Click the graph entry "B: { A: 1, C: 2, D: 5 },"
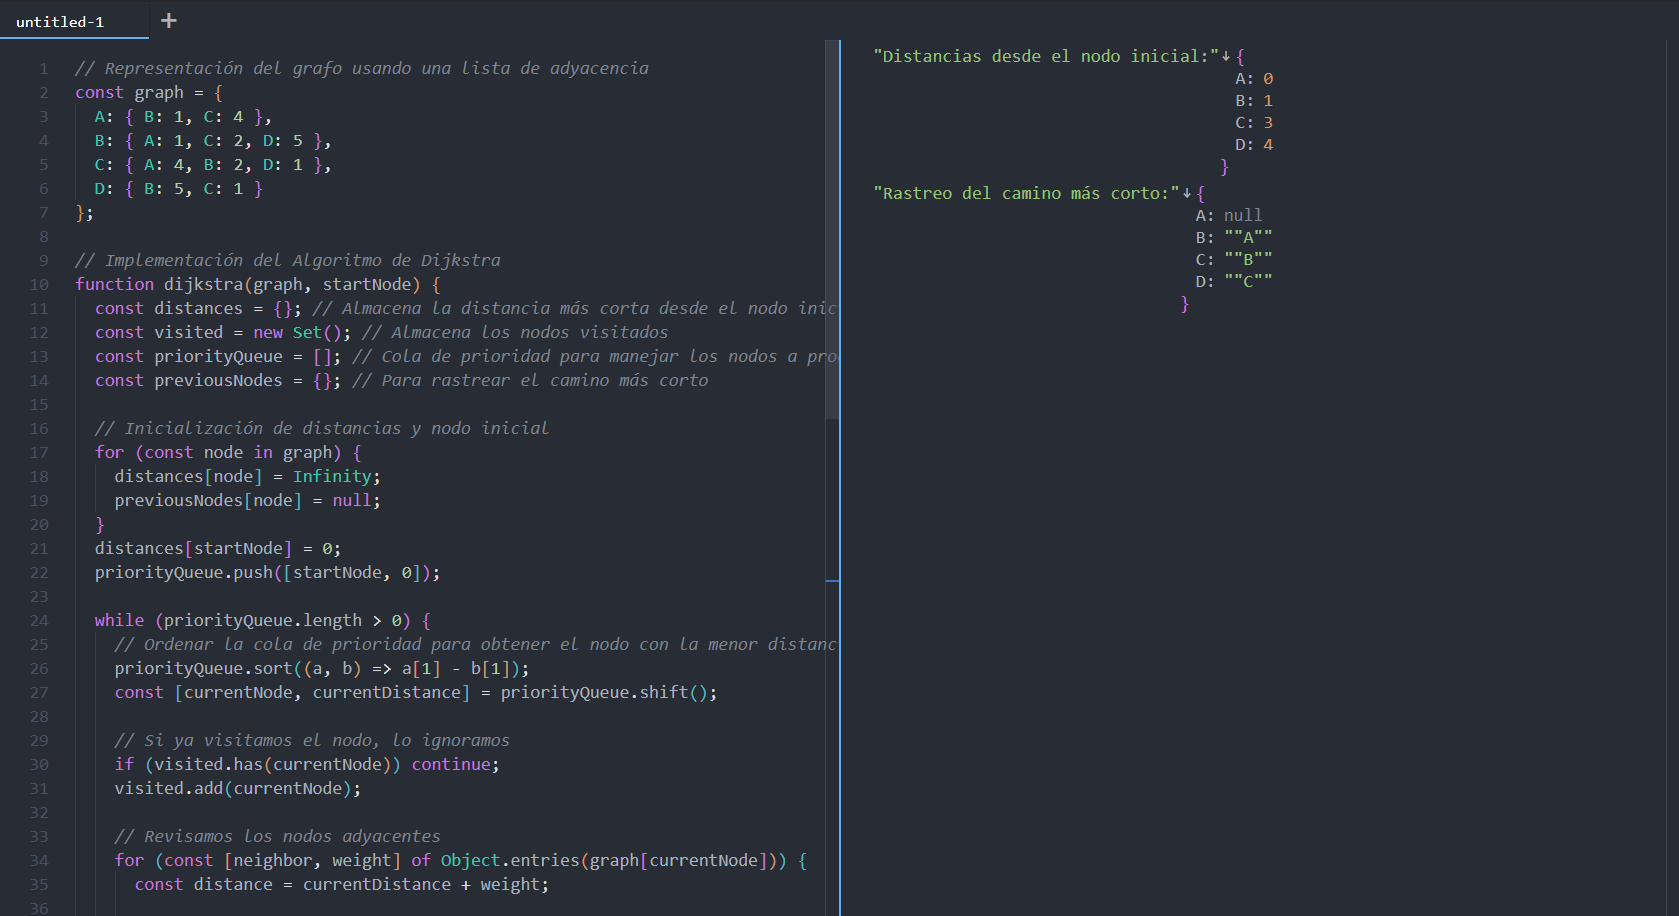The image size is (1679, 916). pos(213,141)
